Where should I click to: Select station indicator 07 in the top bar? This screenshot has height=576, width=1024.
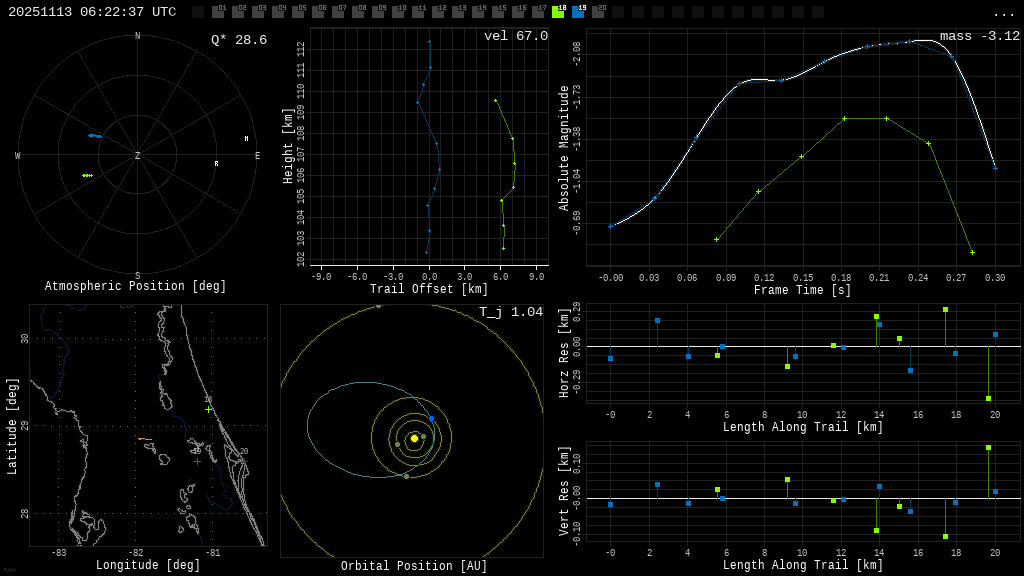tap(338, 12)
